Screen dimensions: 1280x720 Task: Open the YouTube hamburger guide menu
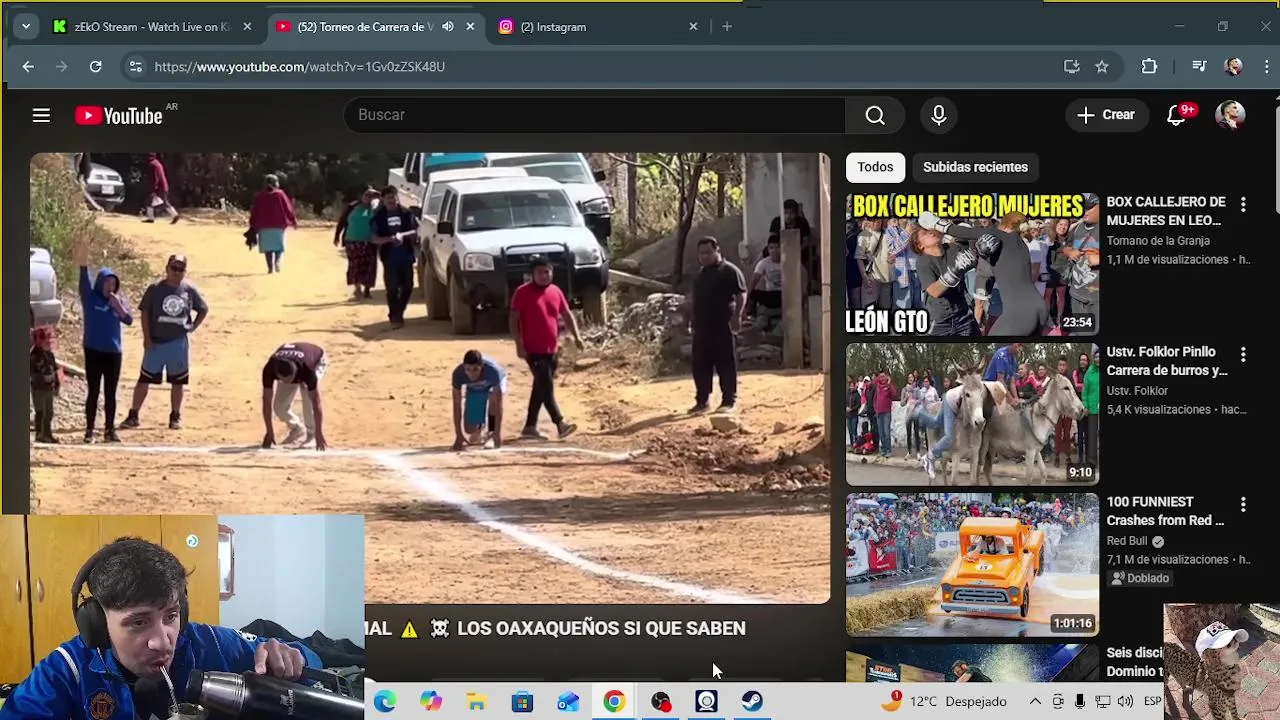(41, 115)
